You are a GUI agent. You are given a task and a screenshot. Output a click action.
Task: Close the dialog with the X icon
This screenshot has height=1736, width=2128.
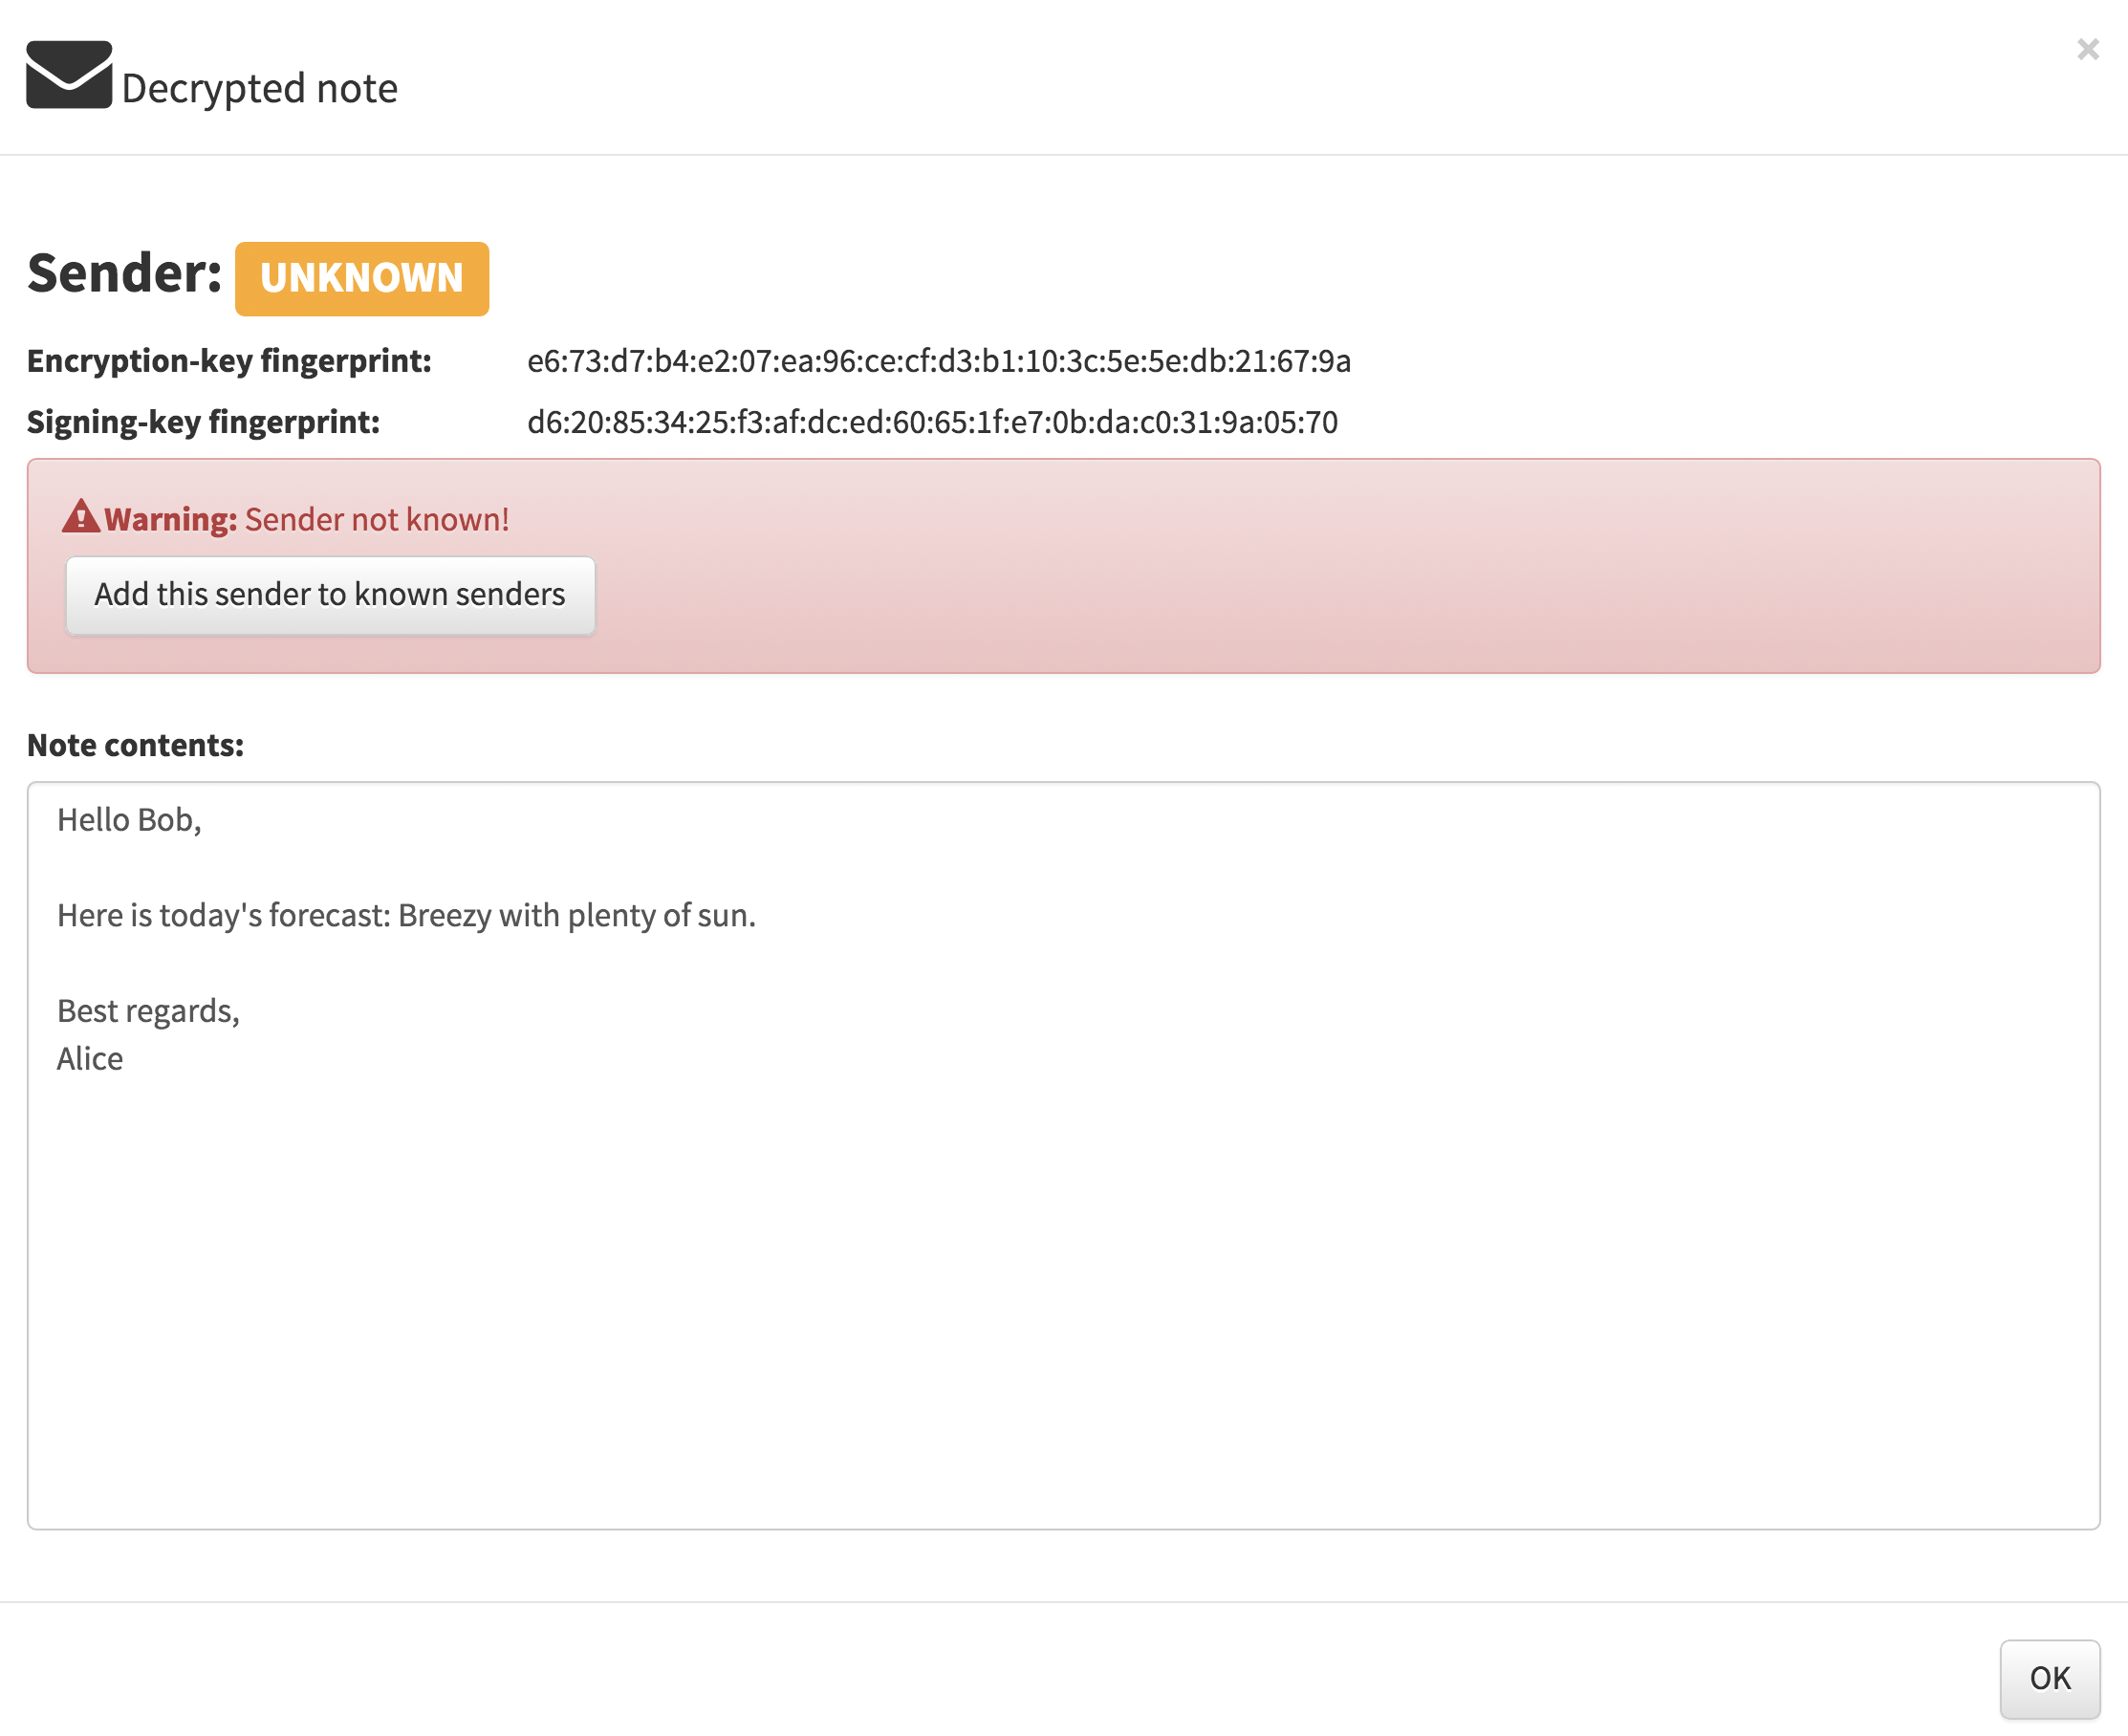pyautogui.click(x=2087, y=49)
